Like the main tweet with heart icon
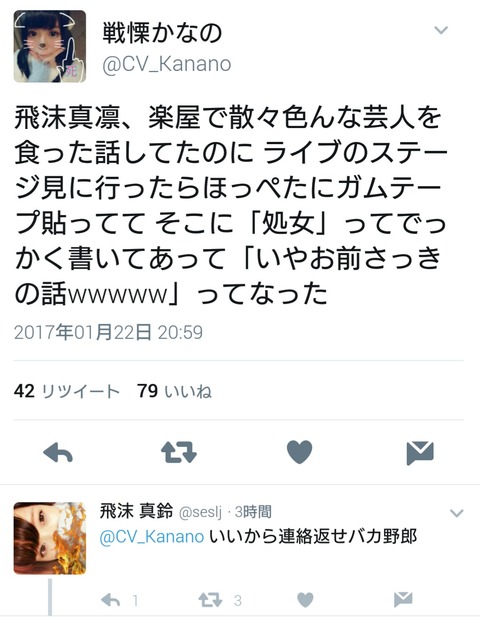 pyautogui.click(x=299, y=453)
